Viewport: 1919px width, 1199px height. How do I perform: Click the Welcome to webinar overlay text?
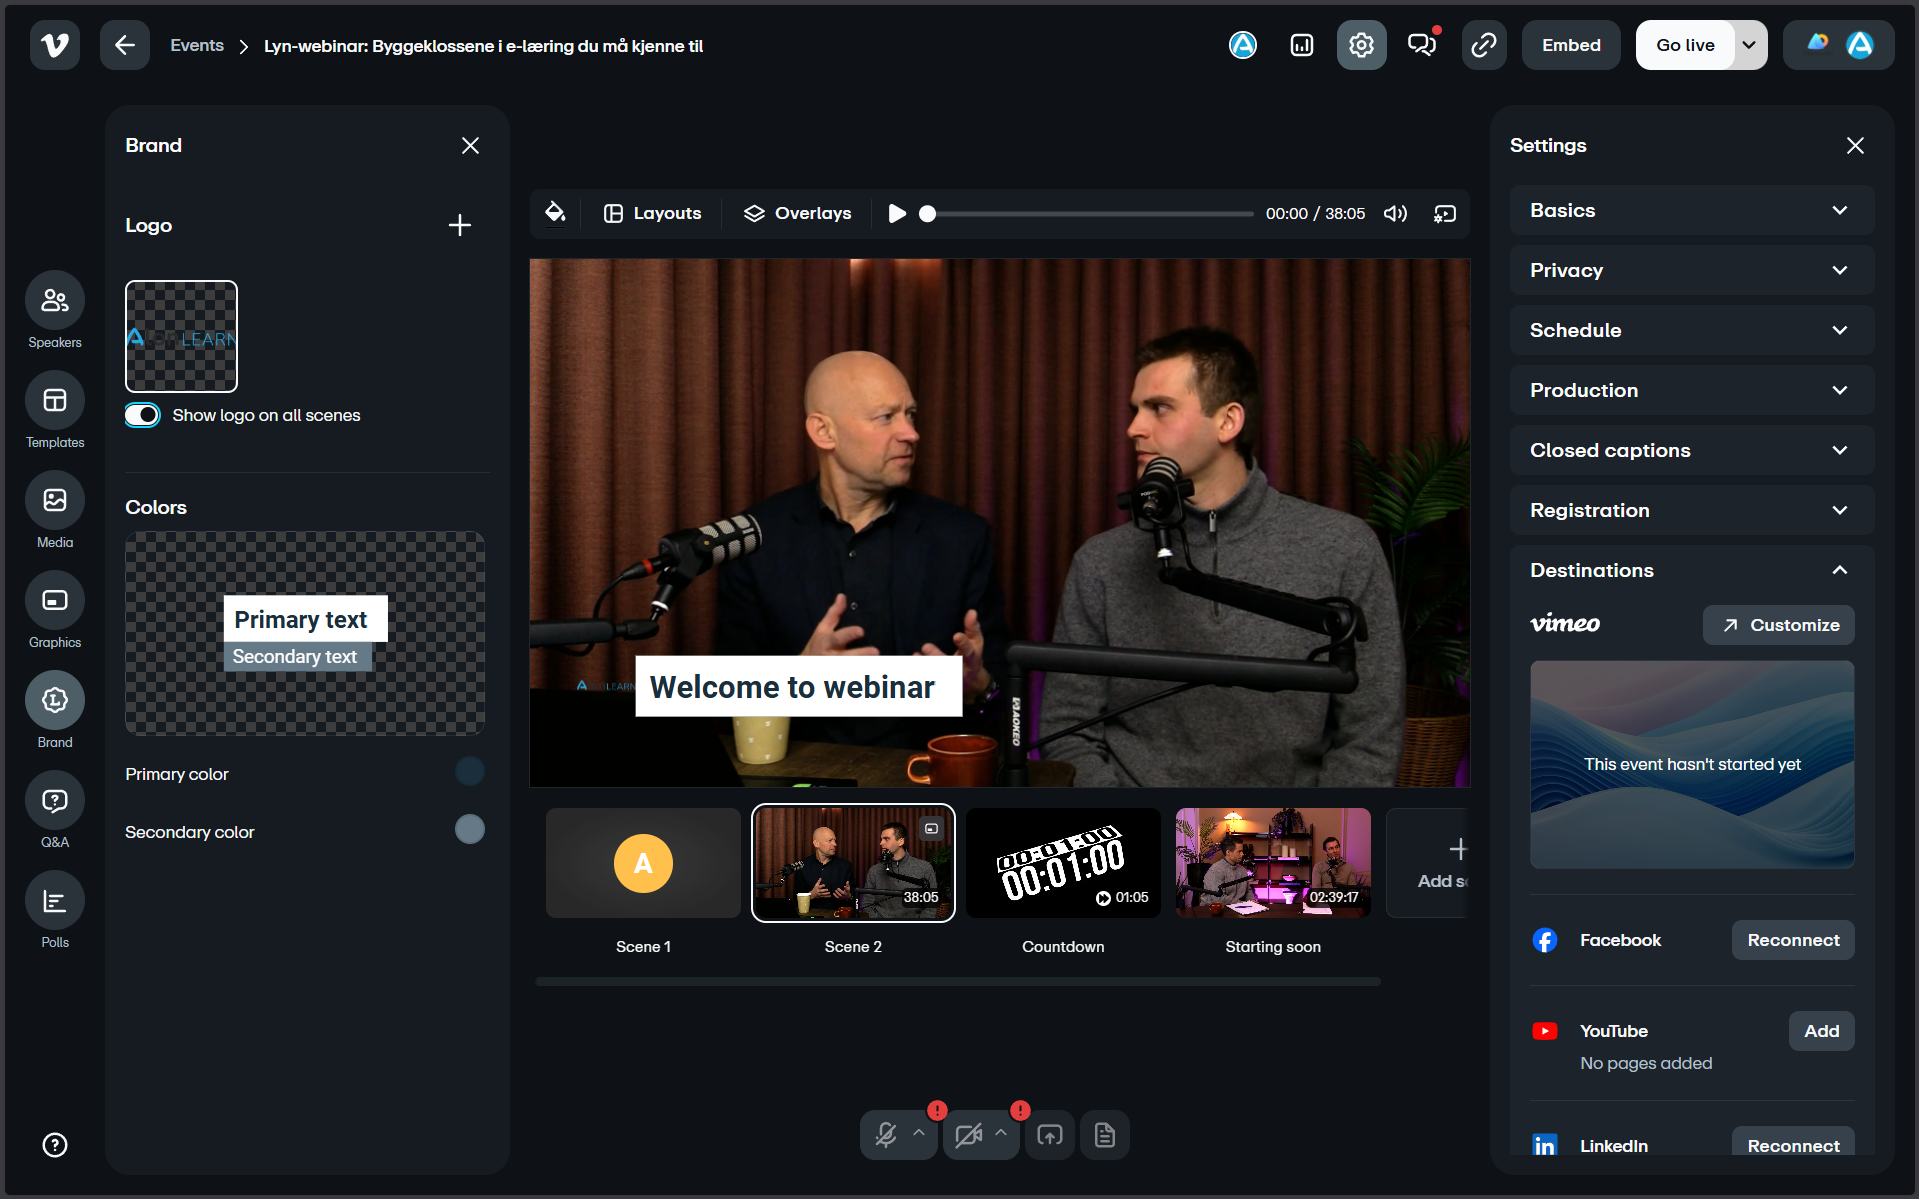[x=798, y=687]
